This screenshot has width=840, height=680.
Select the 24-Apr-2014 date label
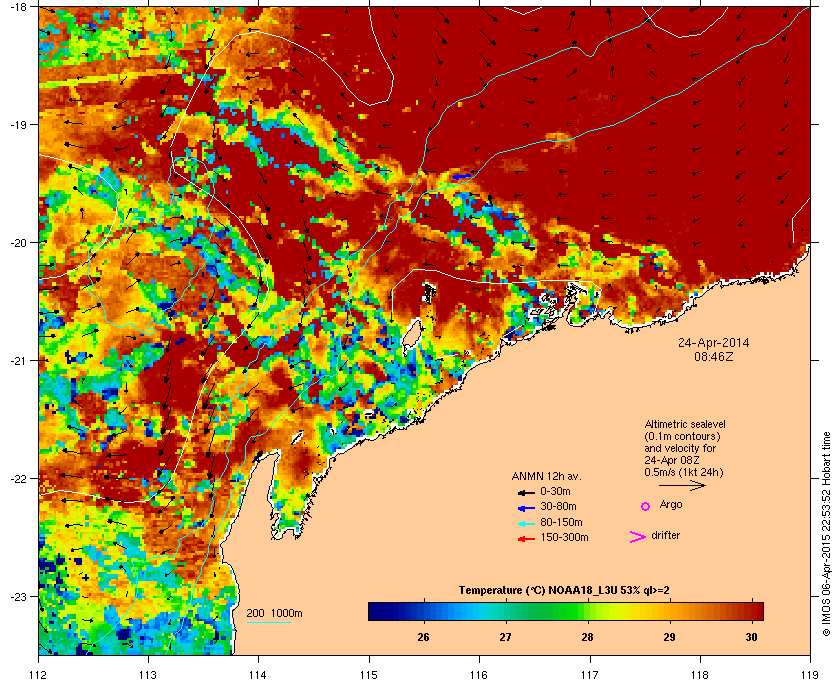tap(714, 343)
